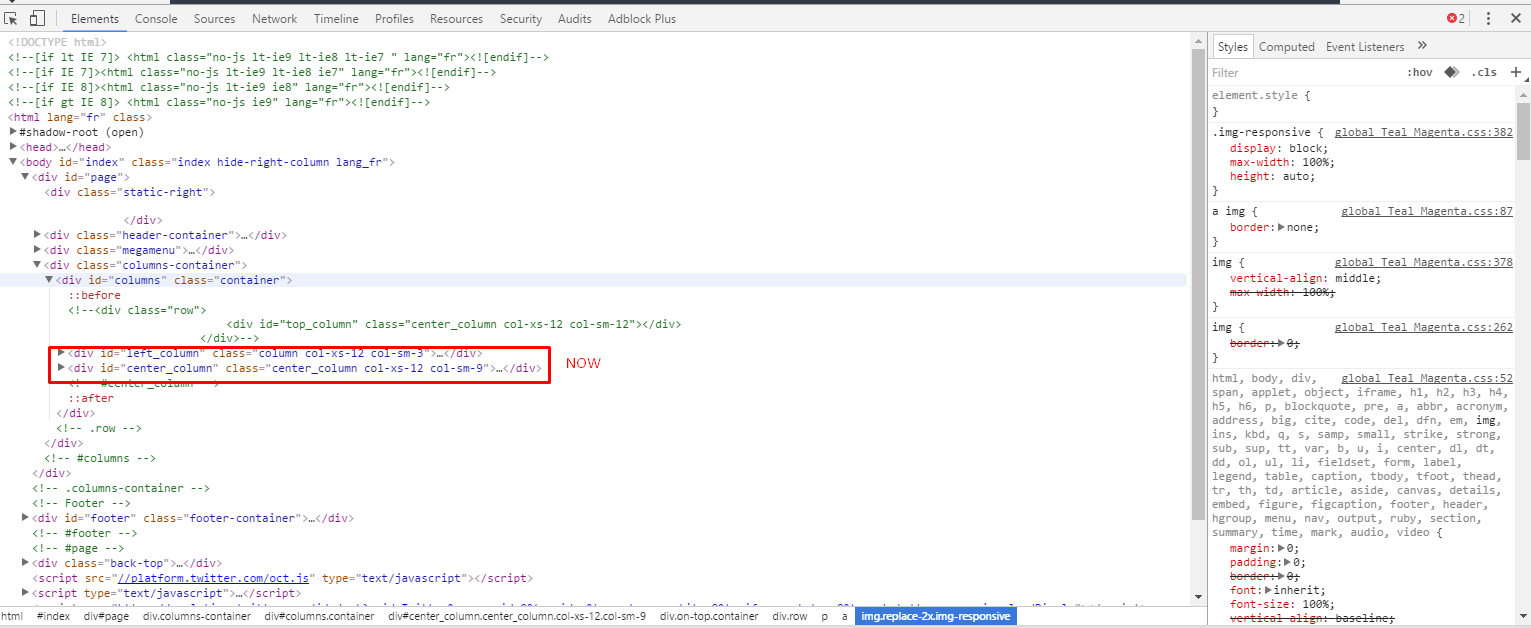This screenshot has height=628, width=1531.
Task: Add a new style rule with plus icon
Action: [x=1516, y=72]
